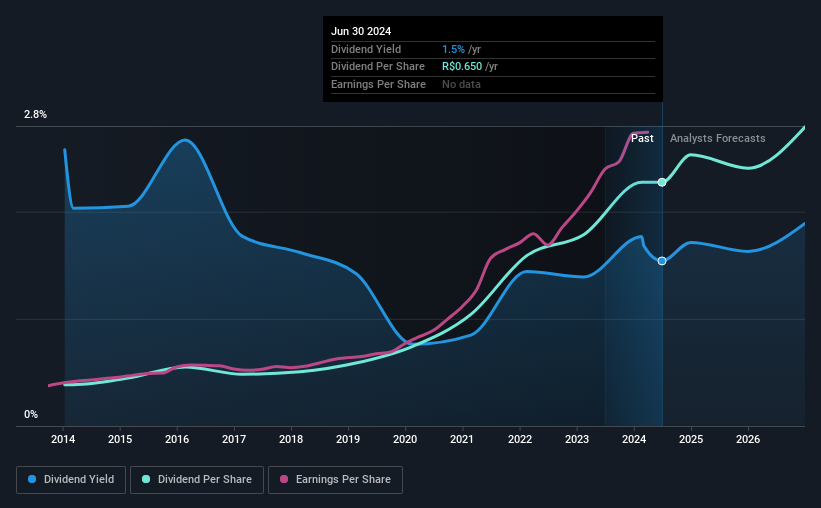Click the tooltip Dividend Yield row label
Screen dimensions: 821x508
pyautogui.click(x=366, y=49)
